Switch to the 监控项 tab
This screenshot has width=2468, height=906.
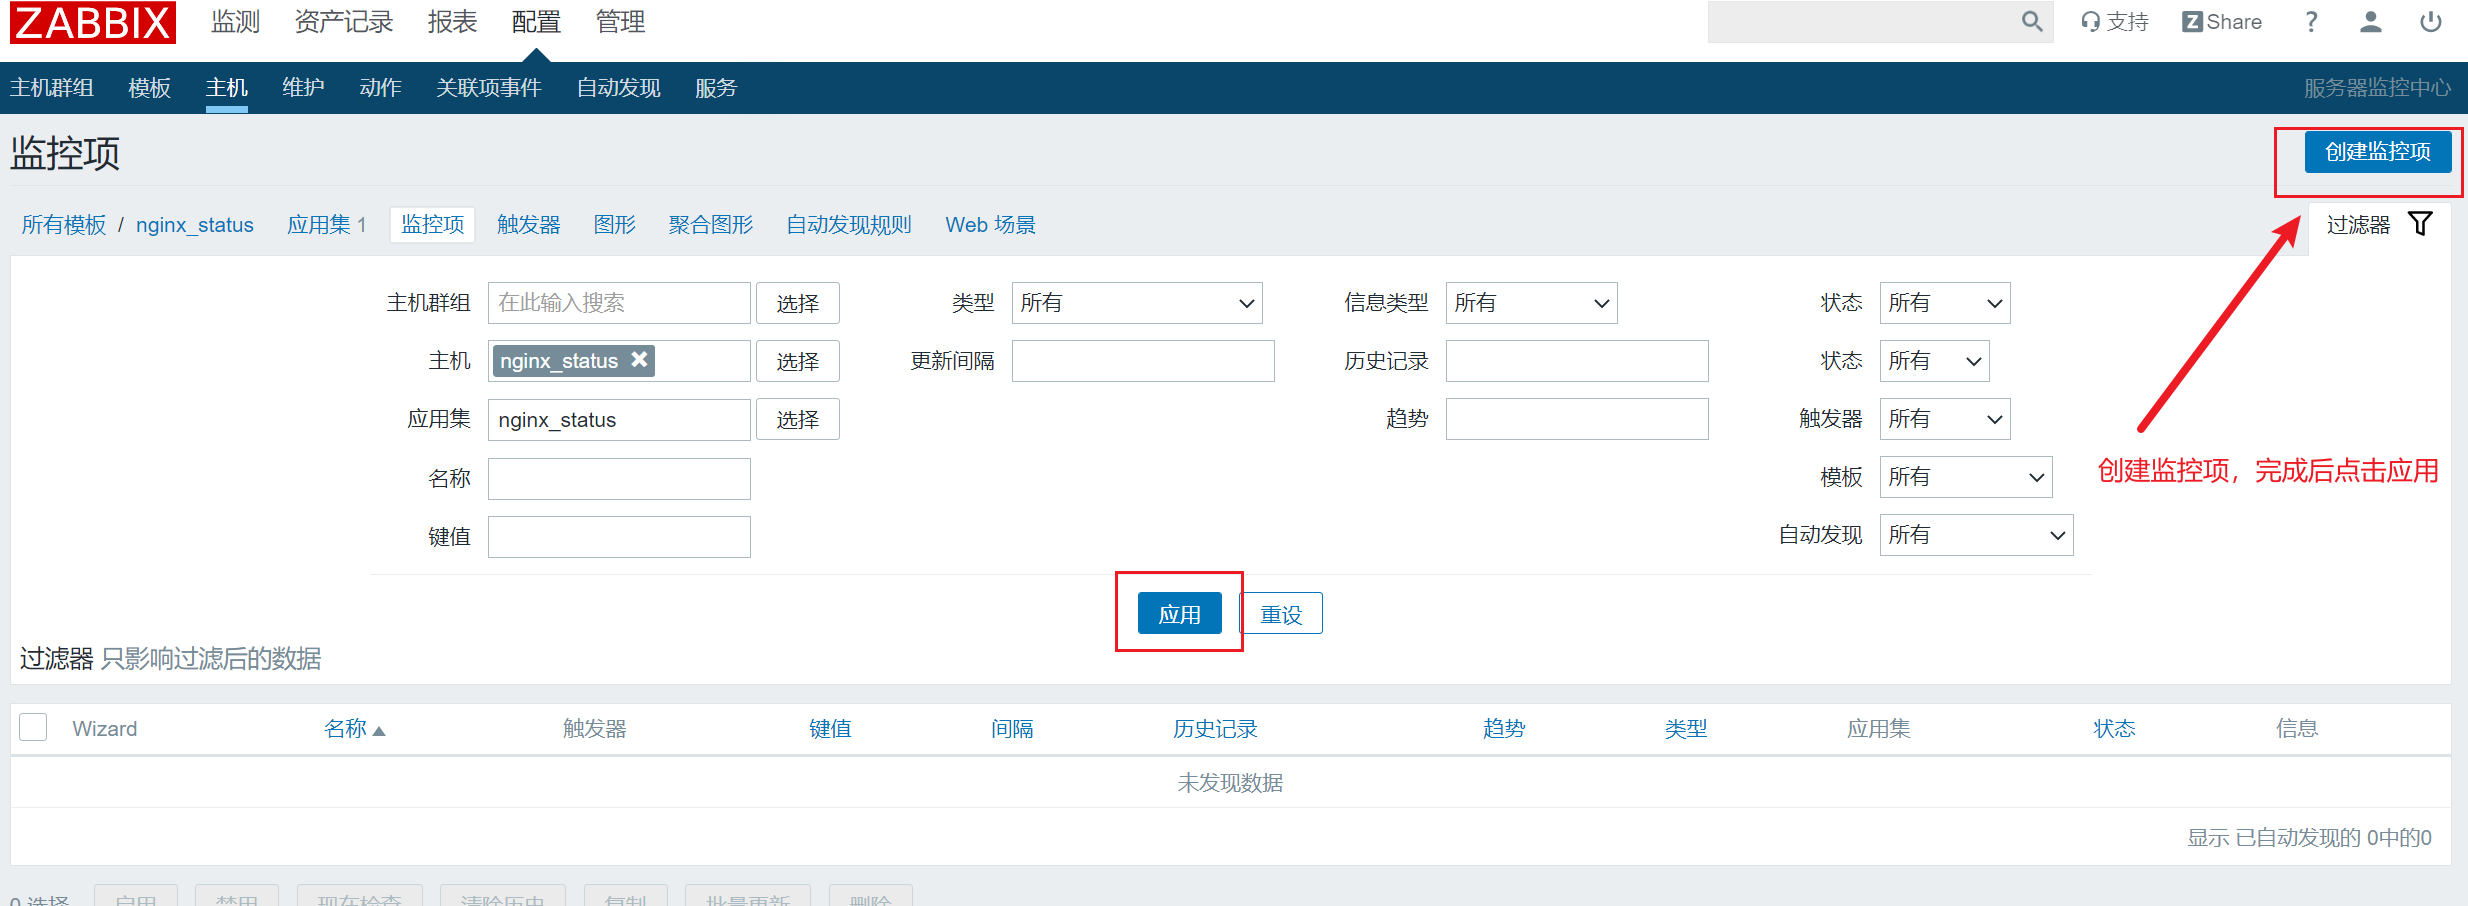pos(433,225)
